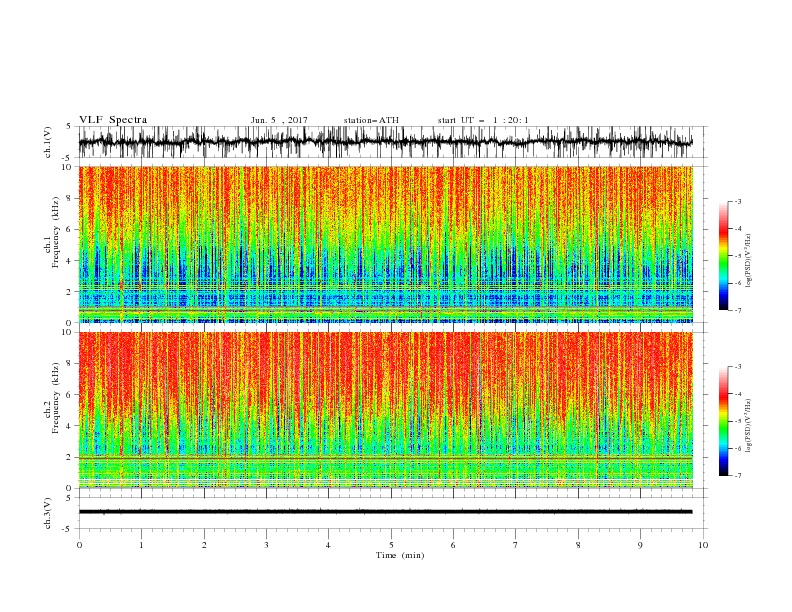Click the "-7" label on ch.1 color scale

(738, 310)
